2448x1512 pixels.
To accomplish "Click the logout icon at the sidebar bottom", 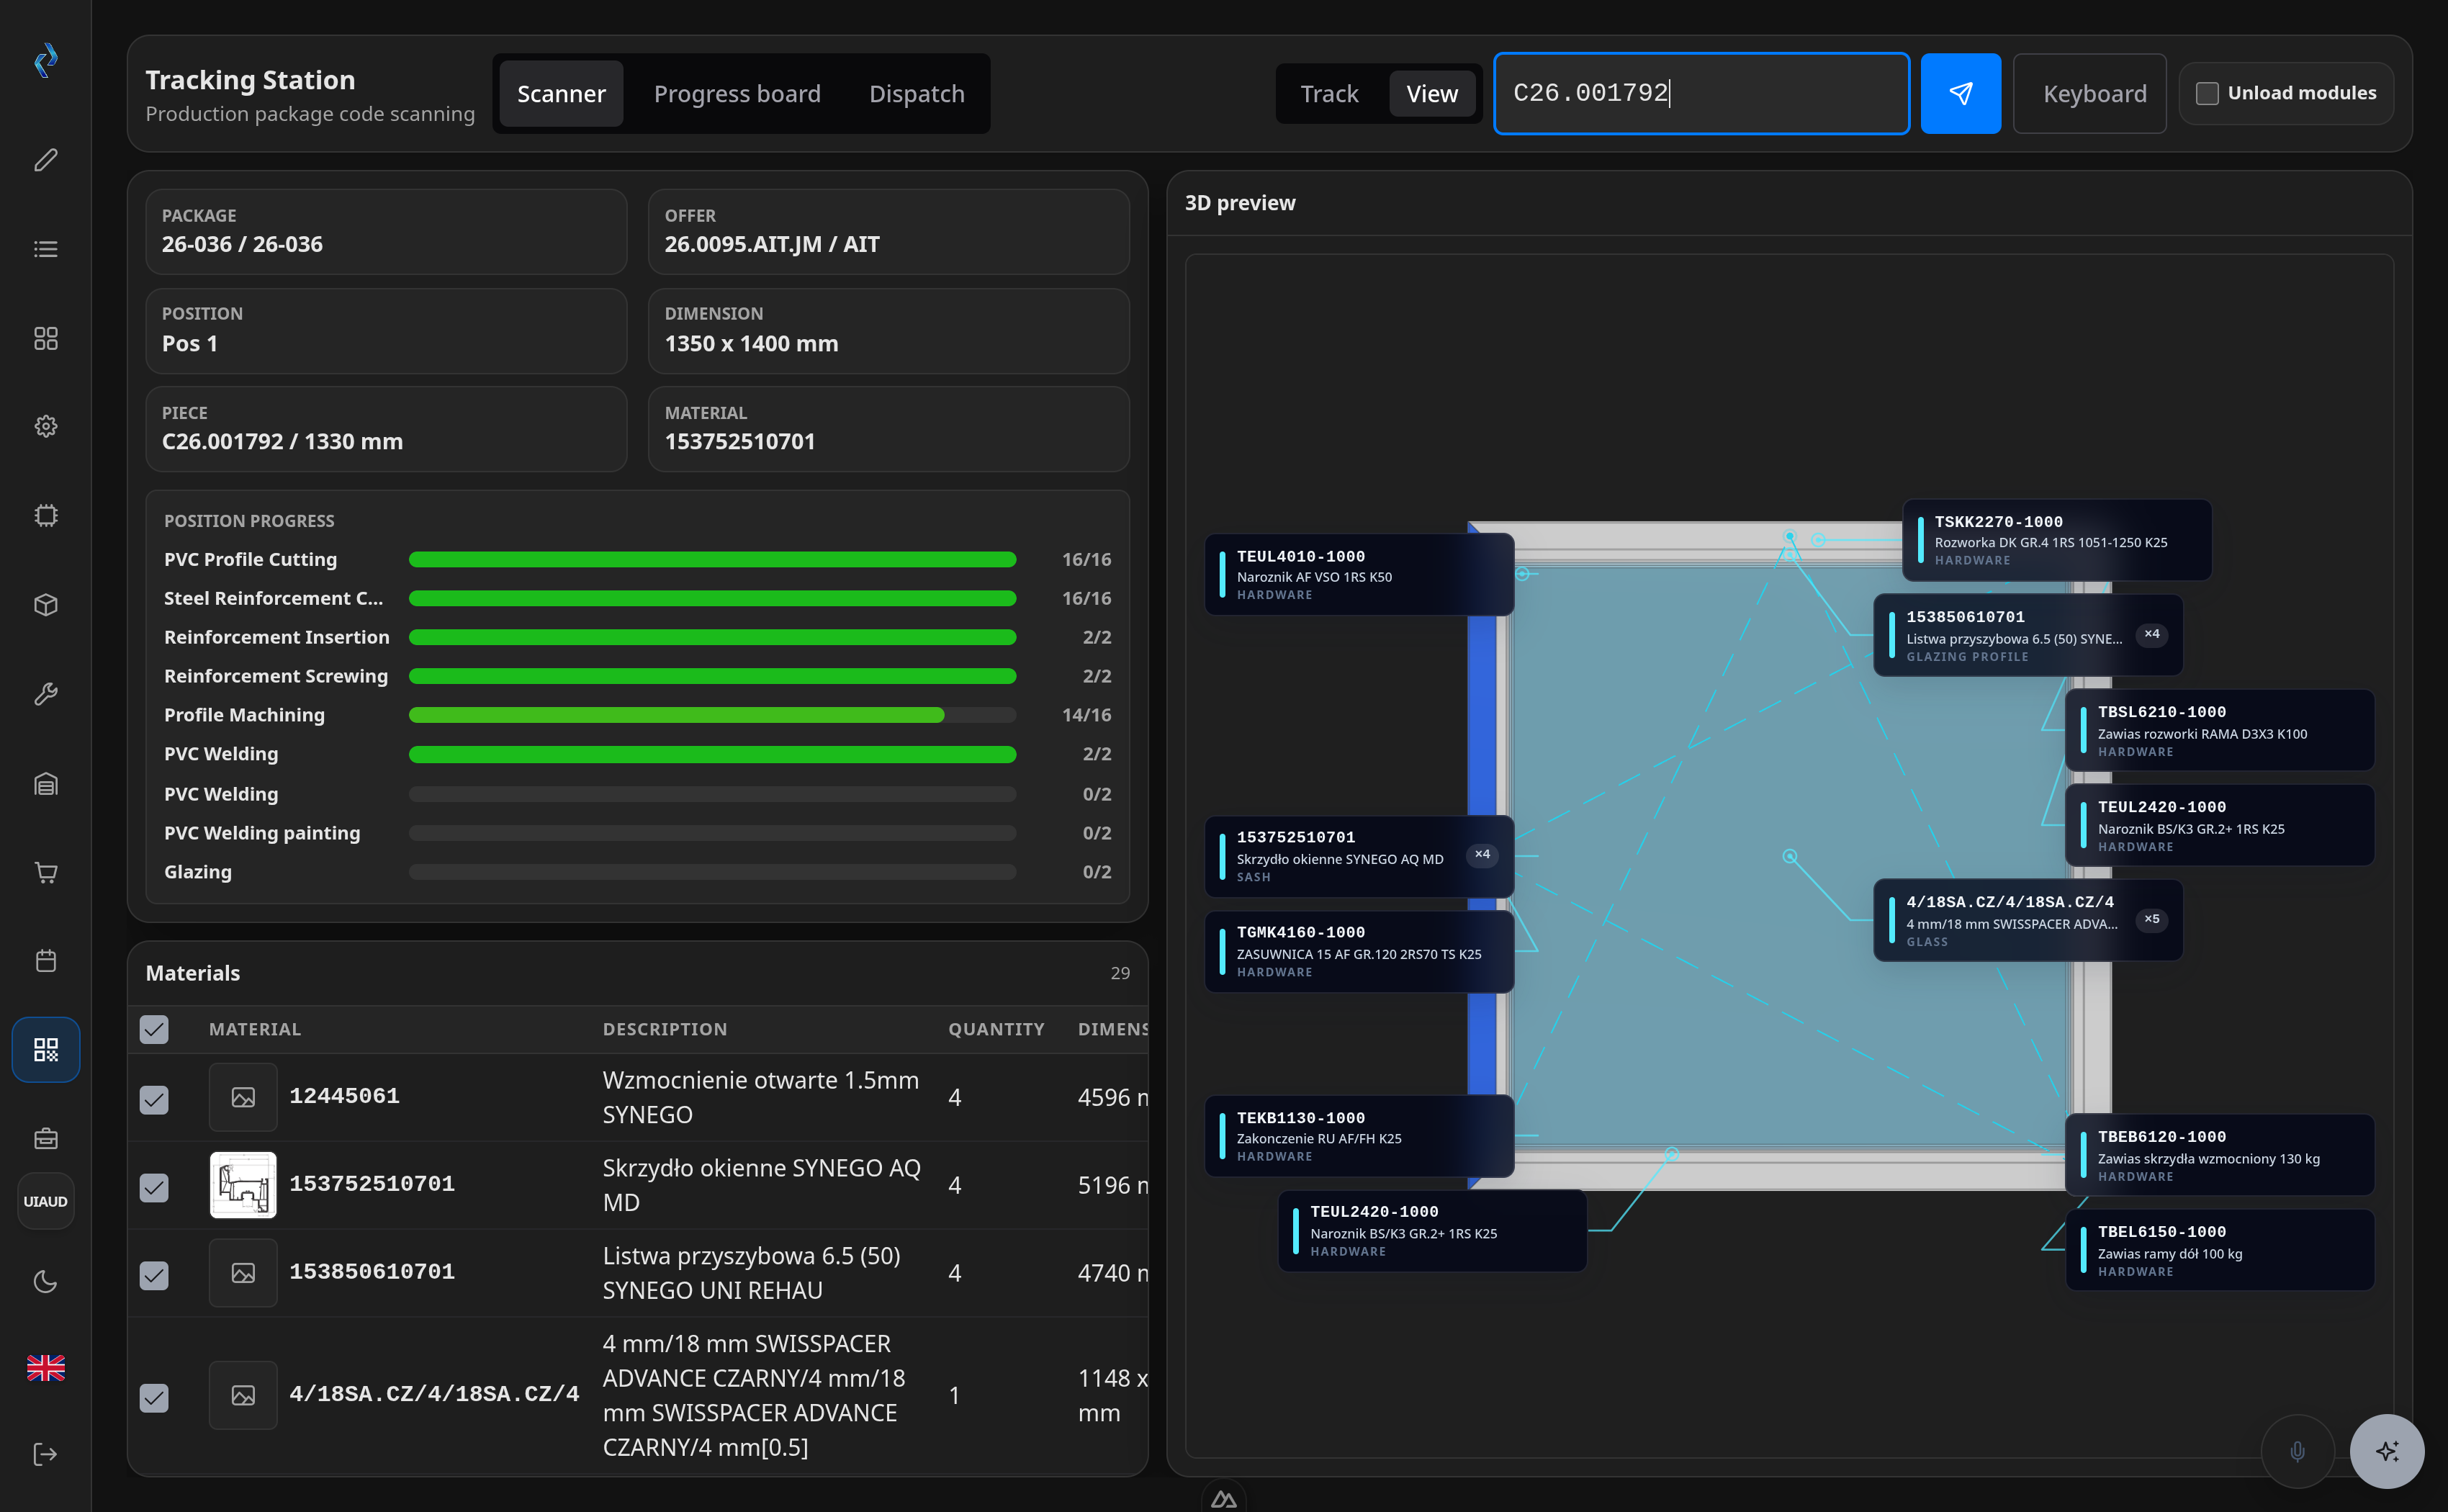I will point(45,1454).
